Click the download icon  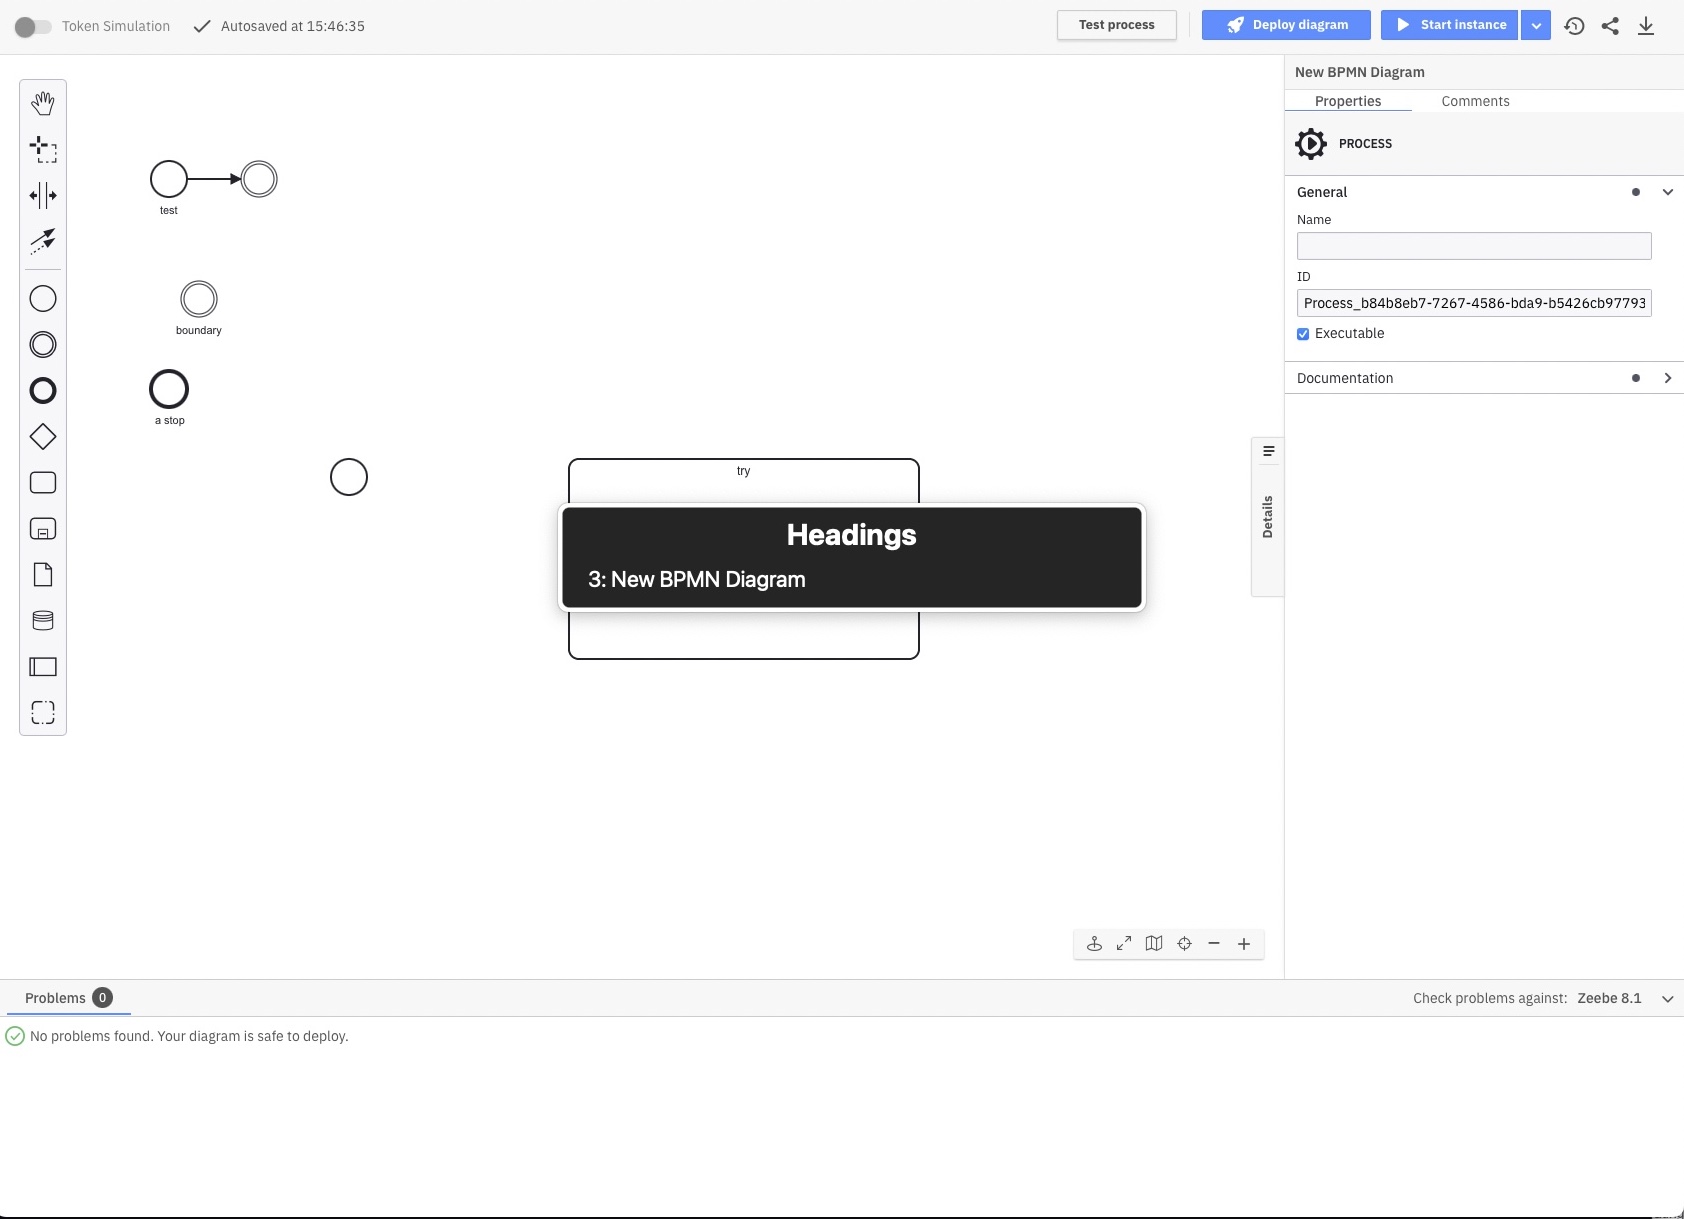coord(1646,26)
